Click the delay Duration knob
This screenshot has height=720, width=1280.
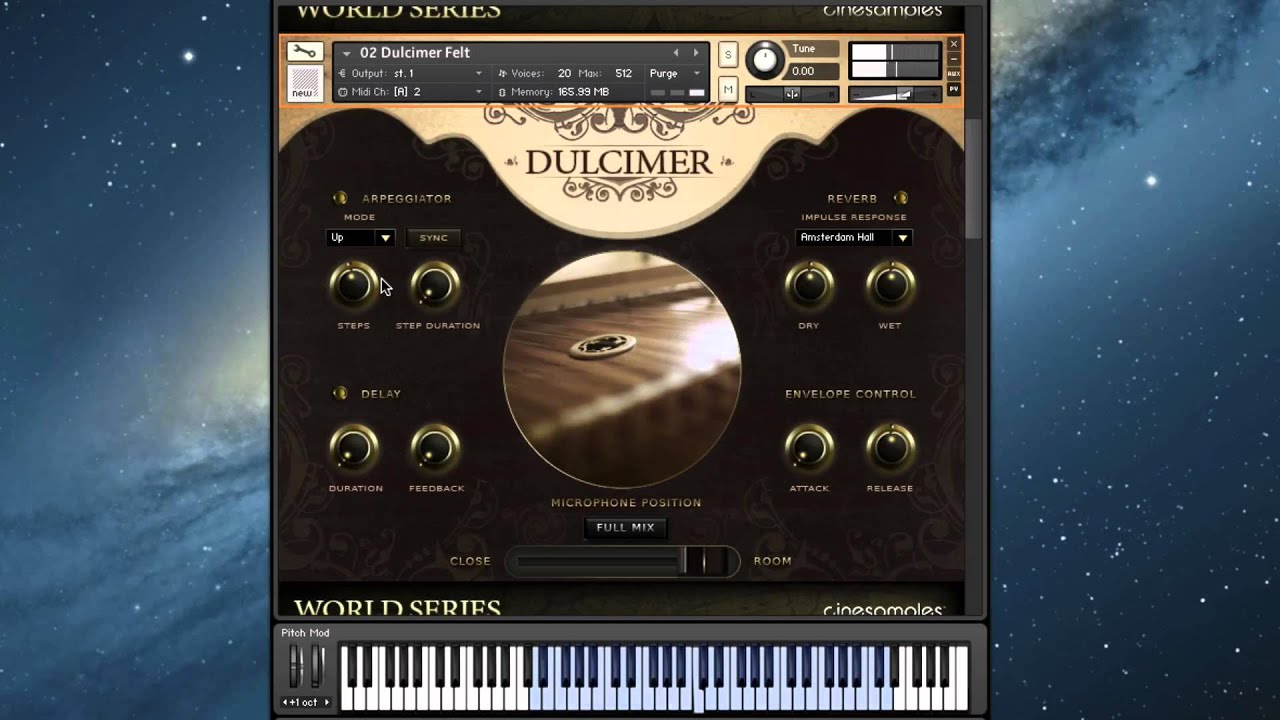pos(354,448)
